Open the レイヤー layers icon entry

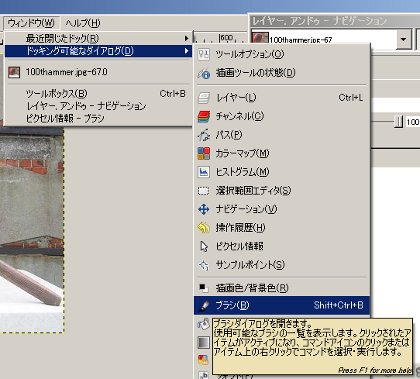(x=204, y=98)
